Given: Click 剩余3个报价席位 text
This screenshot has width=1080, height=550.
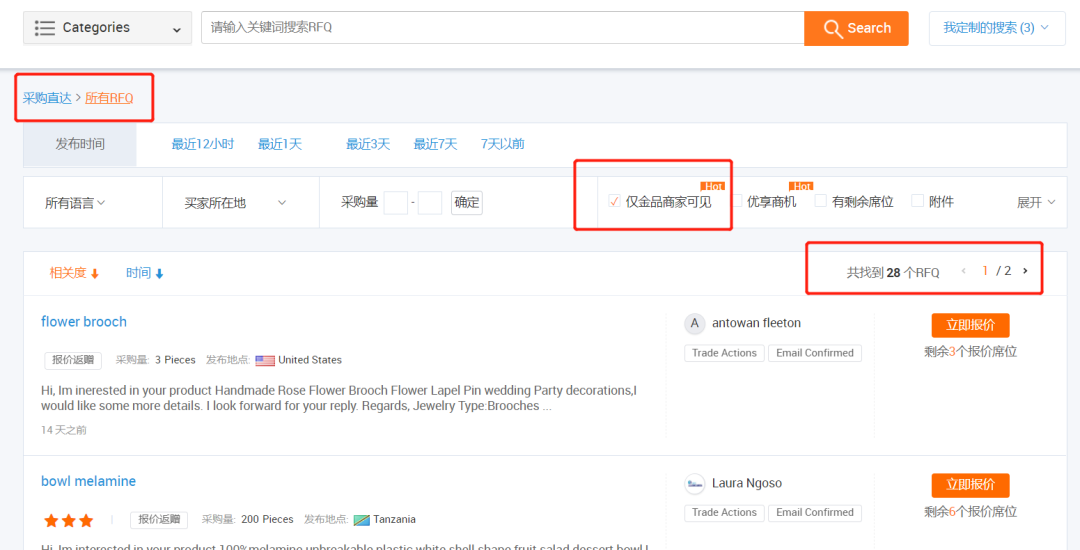Looking at the screenshot, I should [970, 352].
